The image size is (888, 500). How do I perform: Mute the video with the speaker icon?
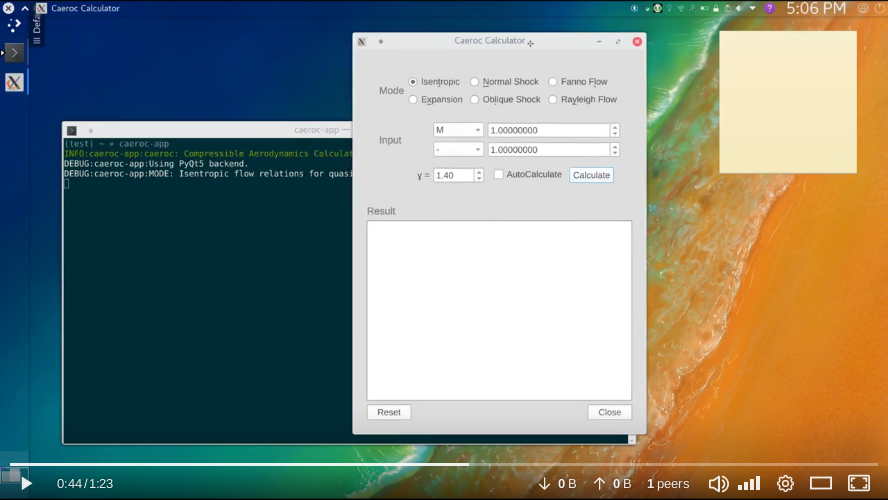[x=718, y=484]
